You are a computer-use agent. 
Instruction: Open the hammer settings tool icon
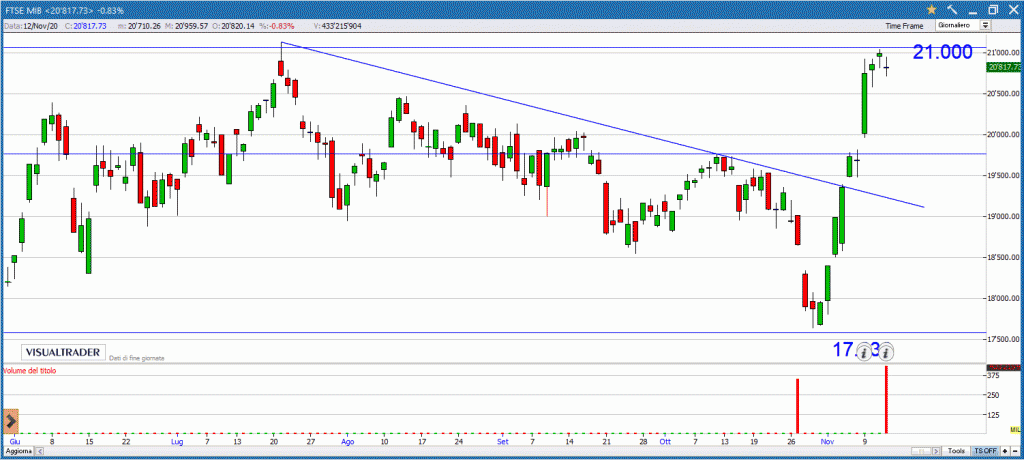pyautogui.click(x=952, y=9)
